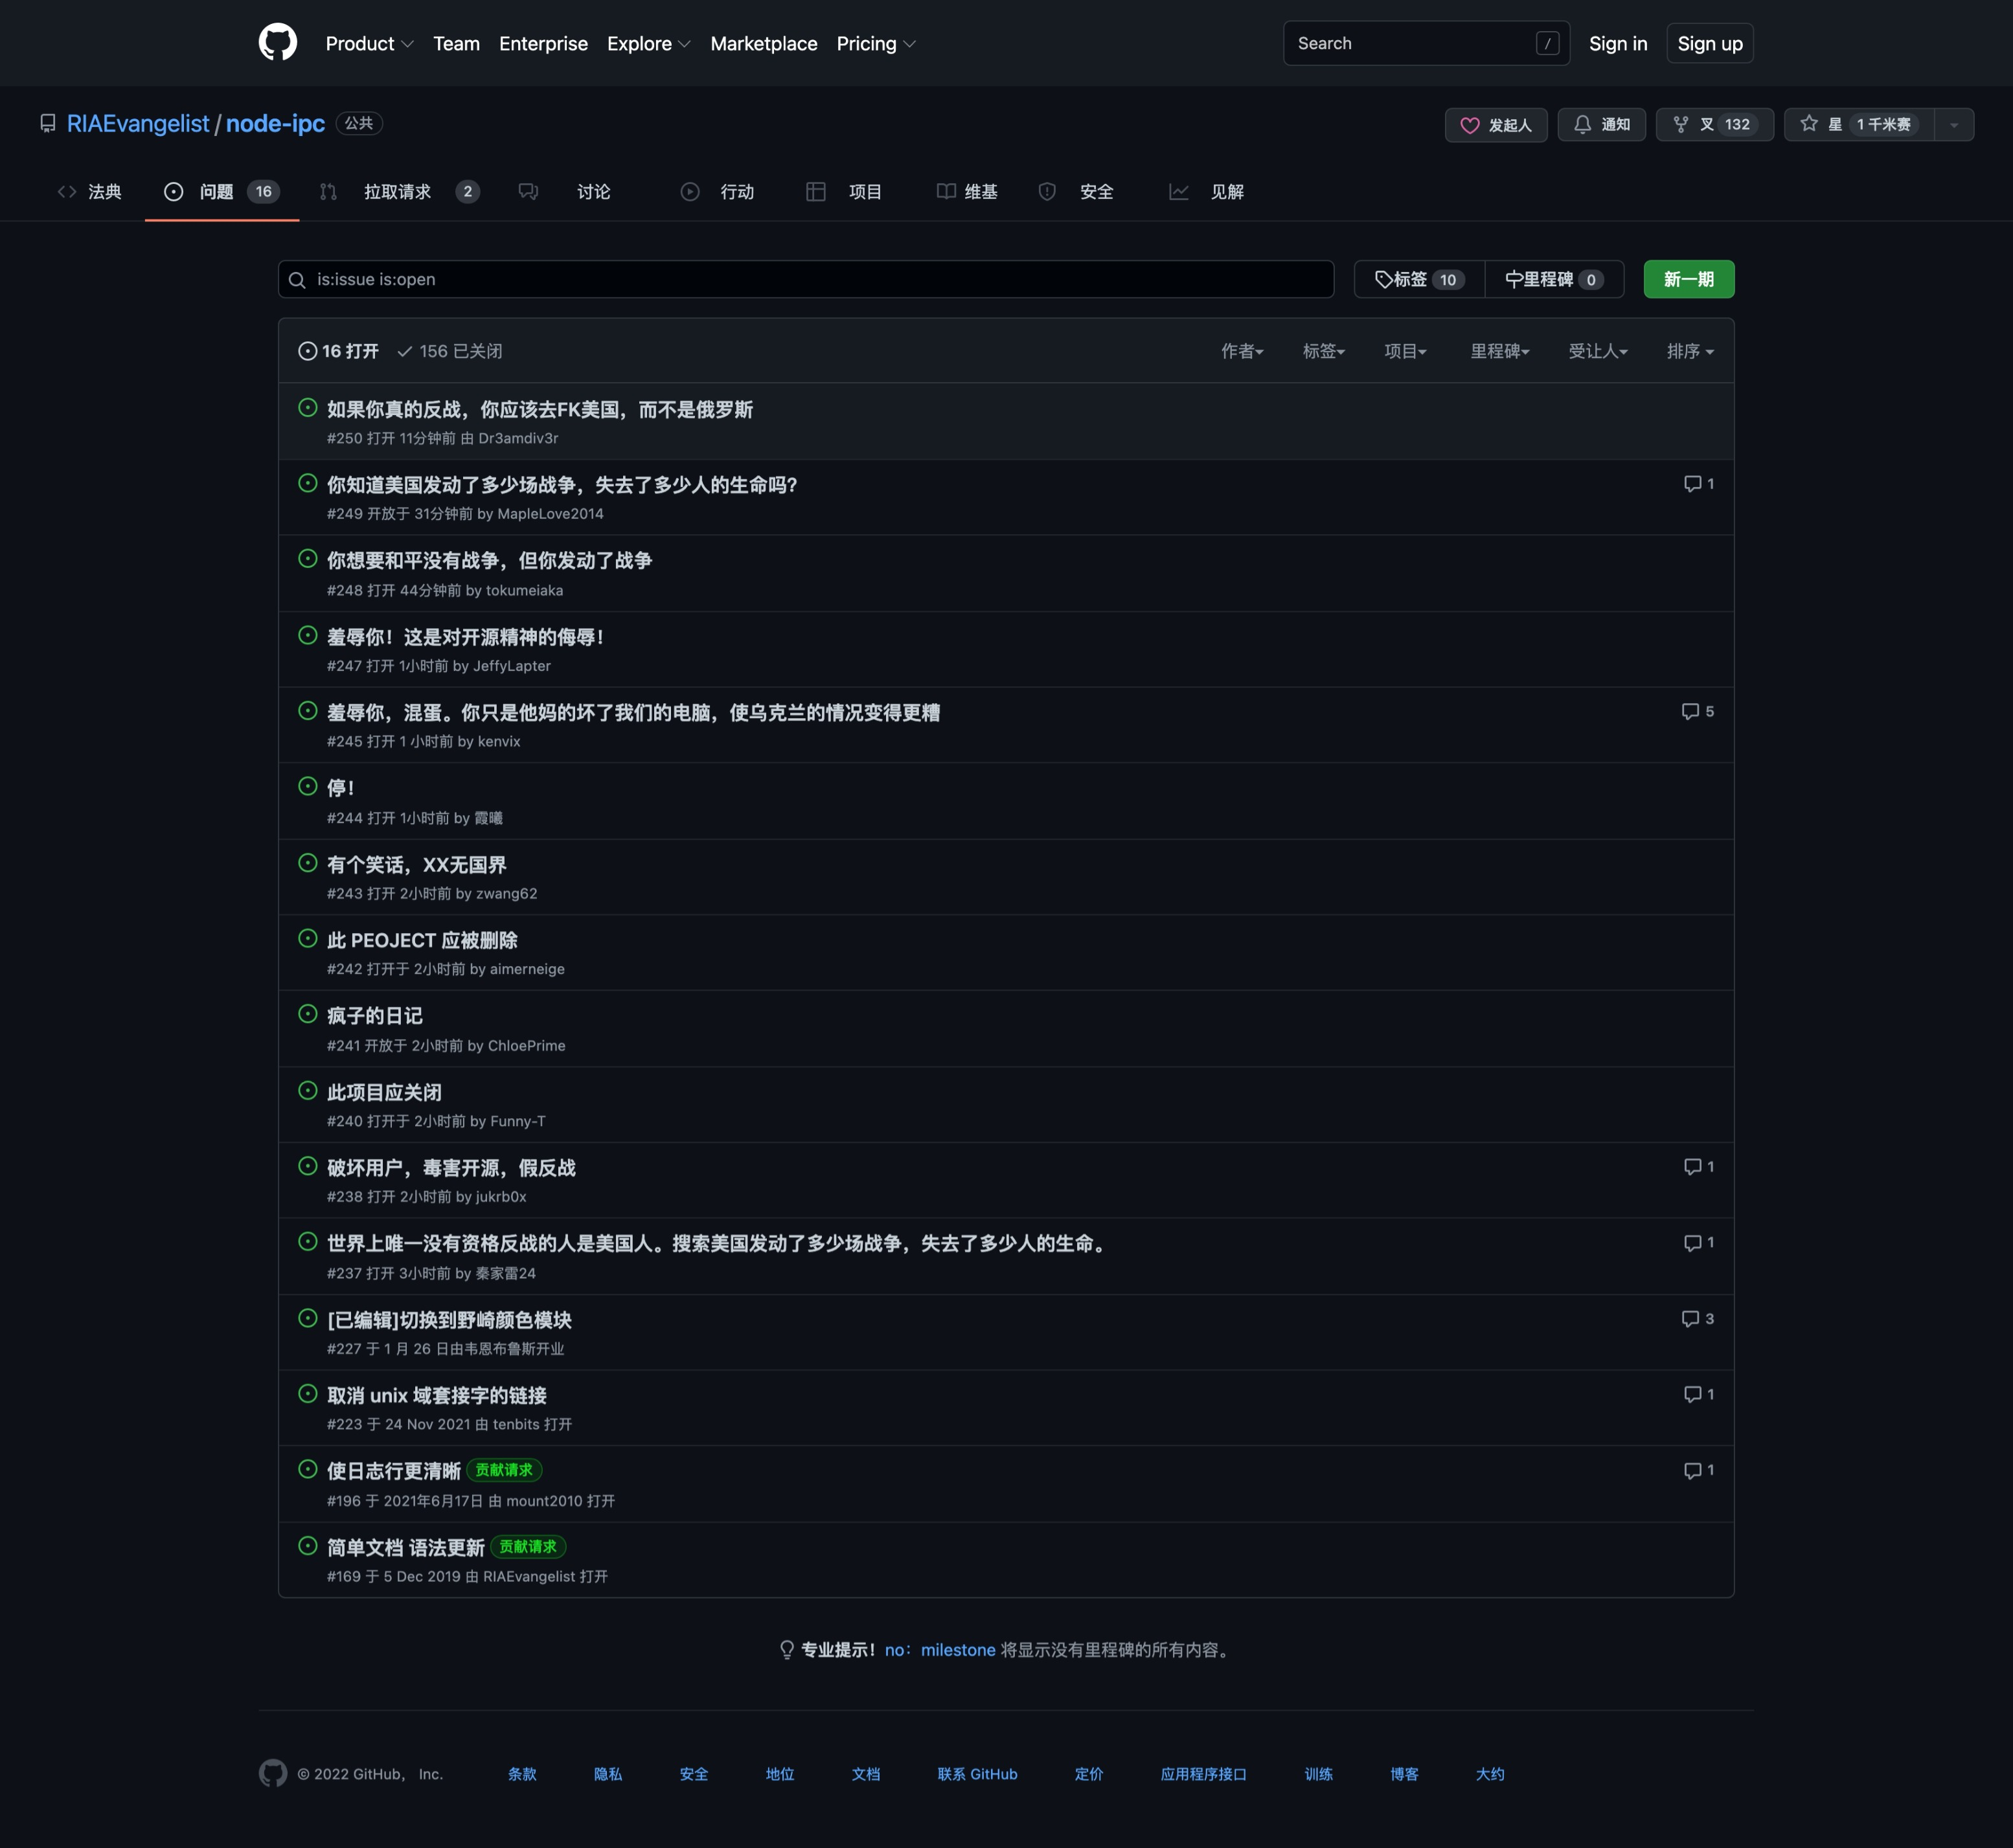The height and width of the screenshot is (1848, 2013).
Task: Show the 156 已关闭 closed issues
Action: click(x=450, y=351)
